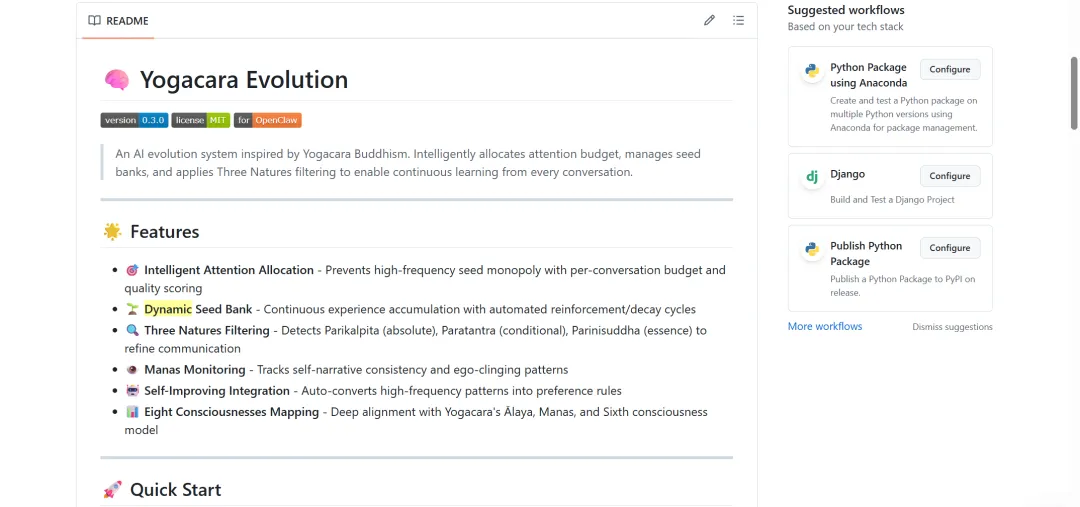Viewport: 1080px width, 507px height.
Task: Click the Yogacara Evolution heading
Action: pyautogui.click(x=244, y=80)
